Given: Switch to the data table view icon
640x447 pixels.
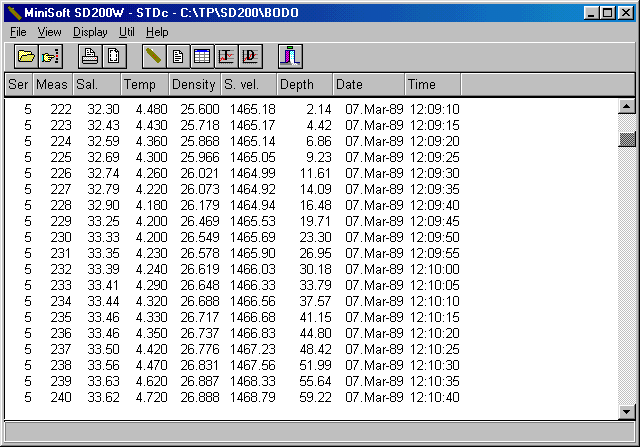Looking at the screenshot, I should click(x=202, y=56).
